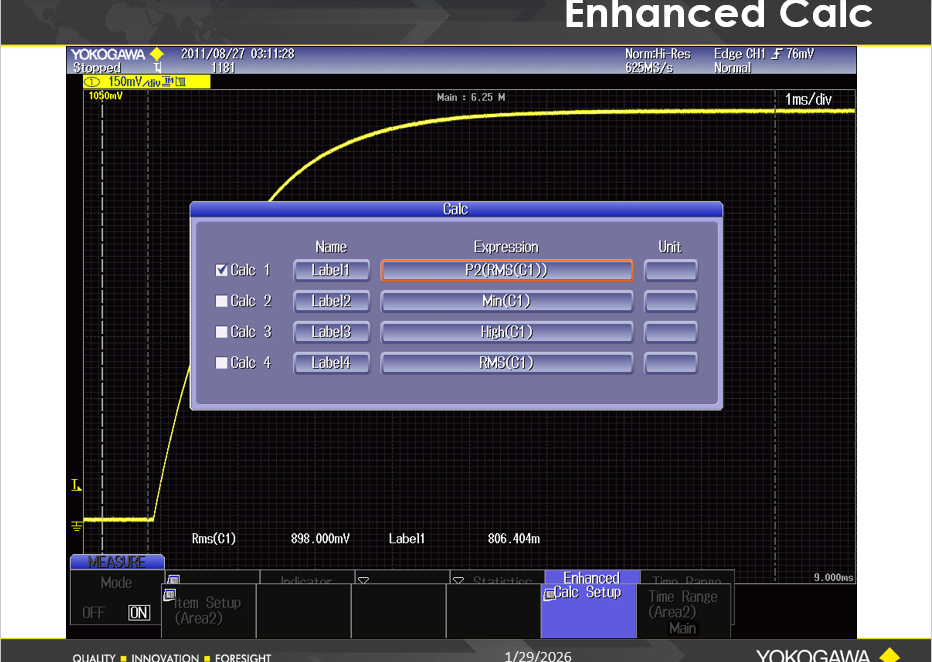The image size is (932, 662).
Task: Click the Label1 name button
Action: 331,270
